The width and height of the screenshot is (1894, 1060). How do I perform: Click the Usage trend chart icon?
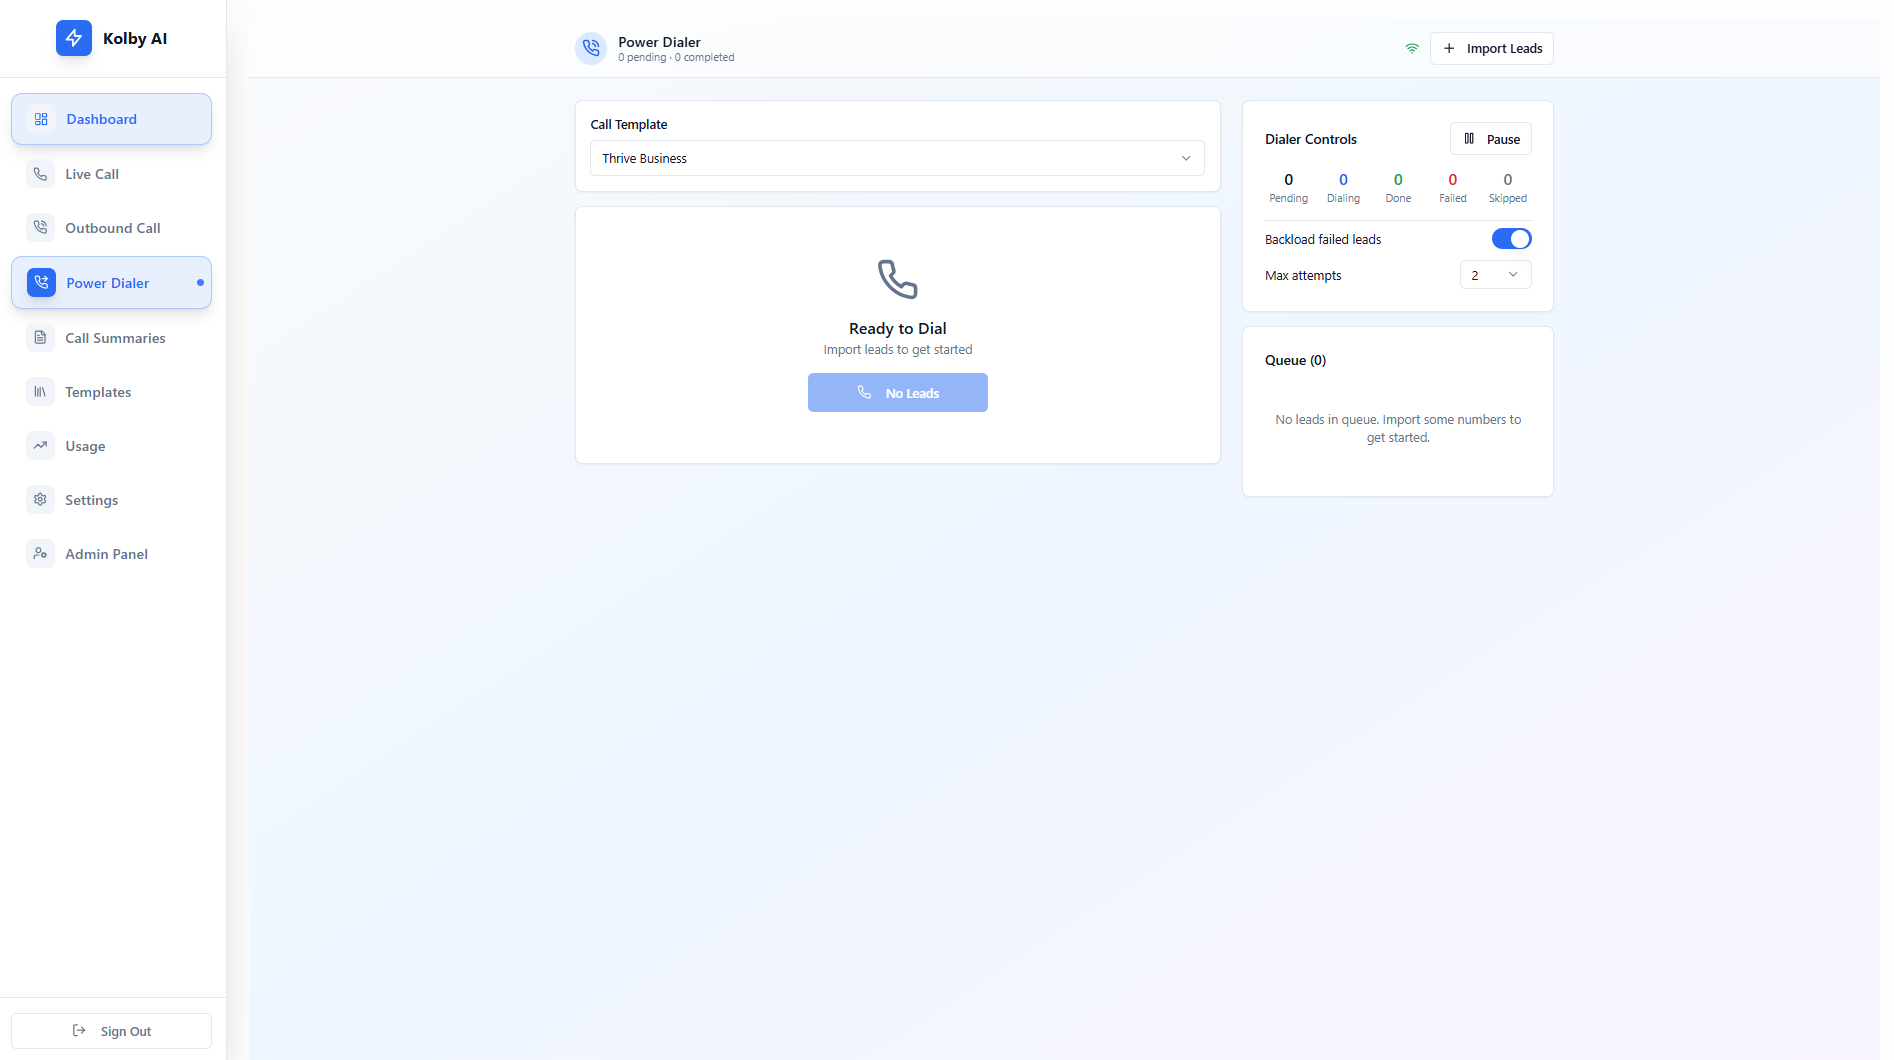[x=40, y=446]
